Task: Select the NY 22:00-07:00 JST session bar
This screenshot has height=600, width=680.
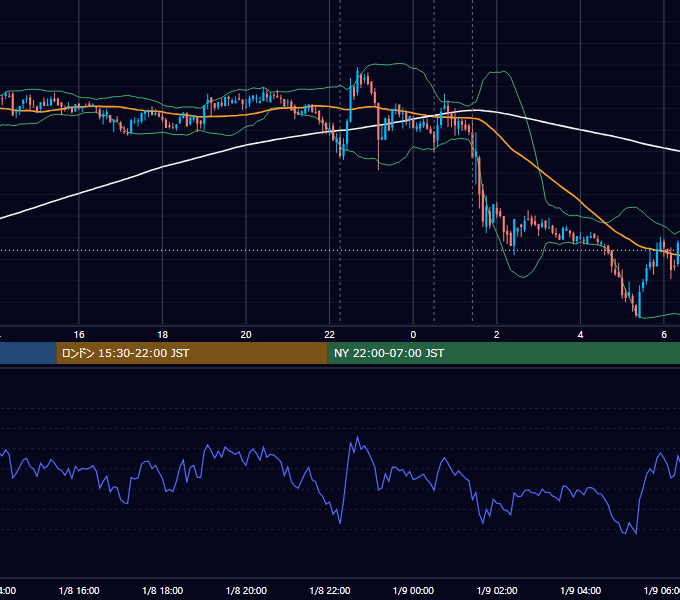Action: tap(503, 353)
